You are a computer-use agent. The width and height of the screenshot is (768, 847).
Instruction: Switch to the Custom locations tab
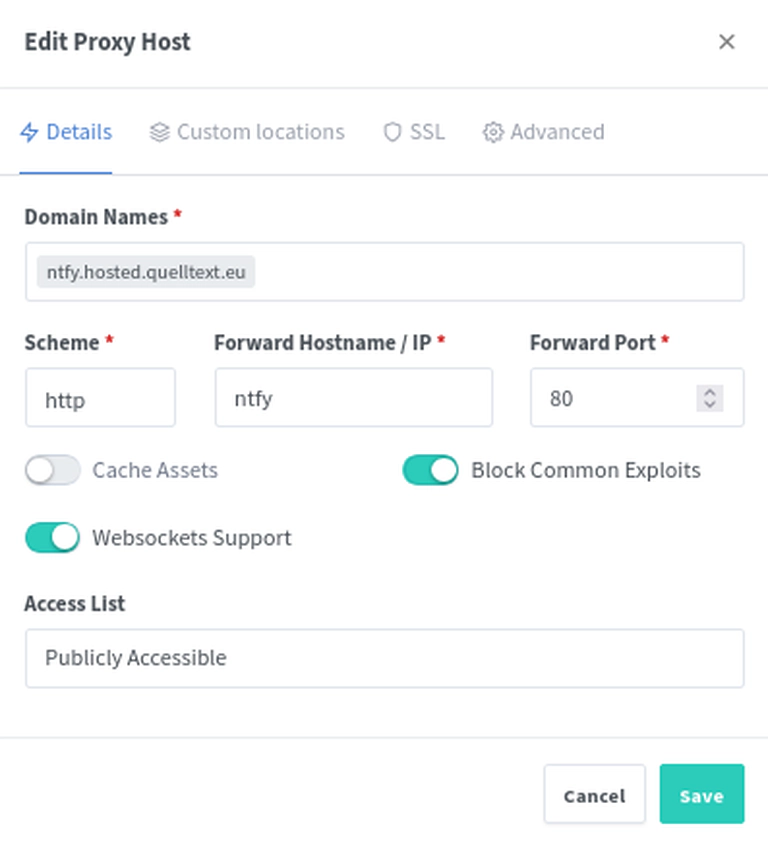[x=247, y=132]
